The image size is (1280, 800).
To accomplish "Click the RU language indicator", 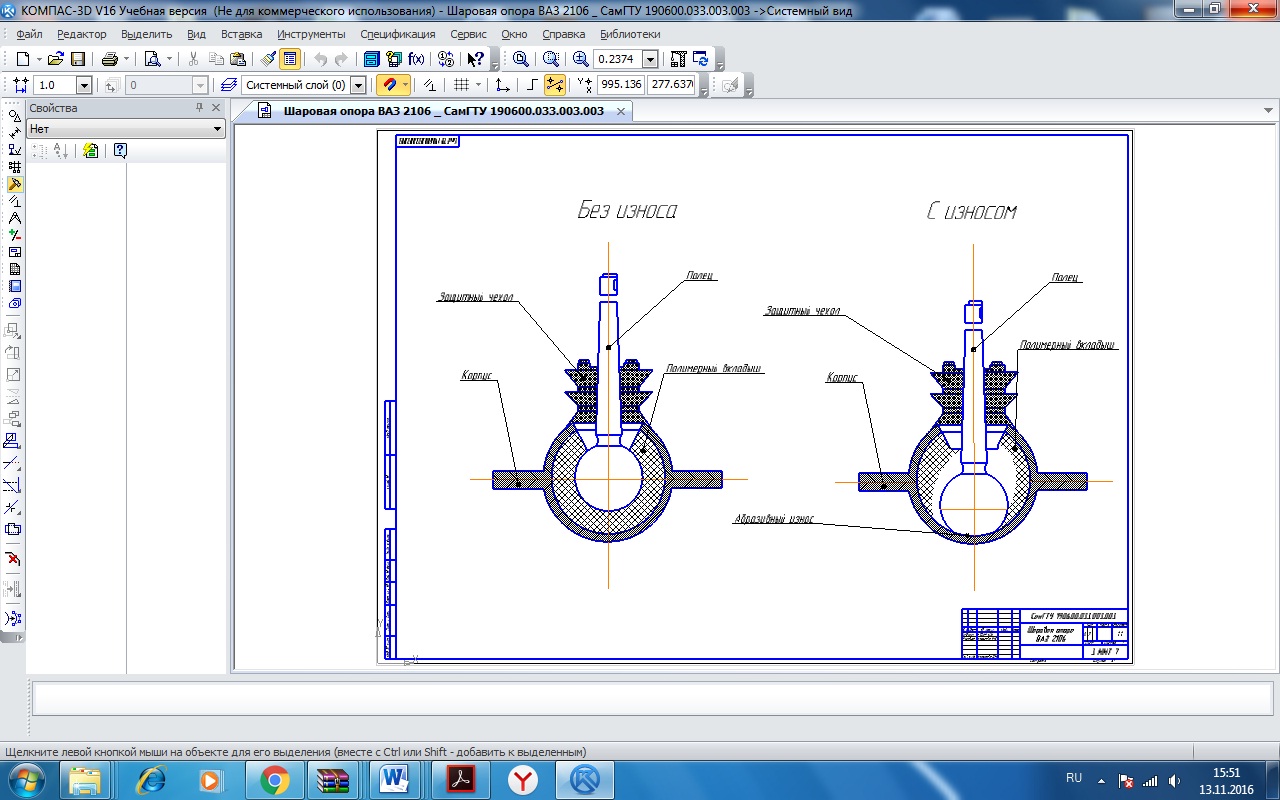I will pos(1074,778).
